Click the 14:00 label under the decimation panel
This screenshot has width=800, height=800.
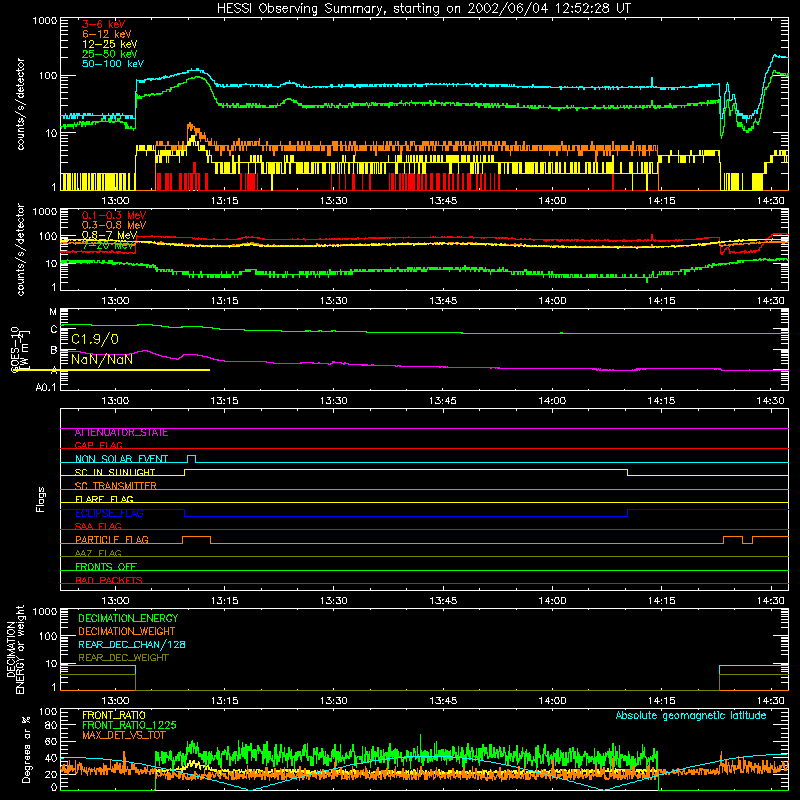tap(552, 701)
